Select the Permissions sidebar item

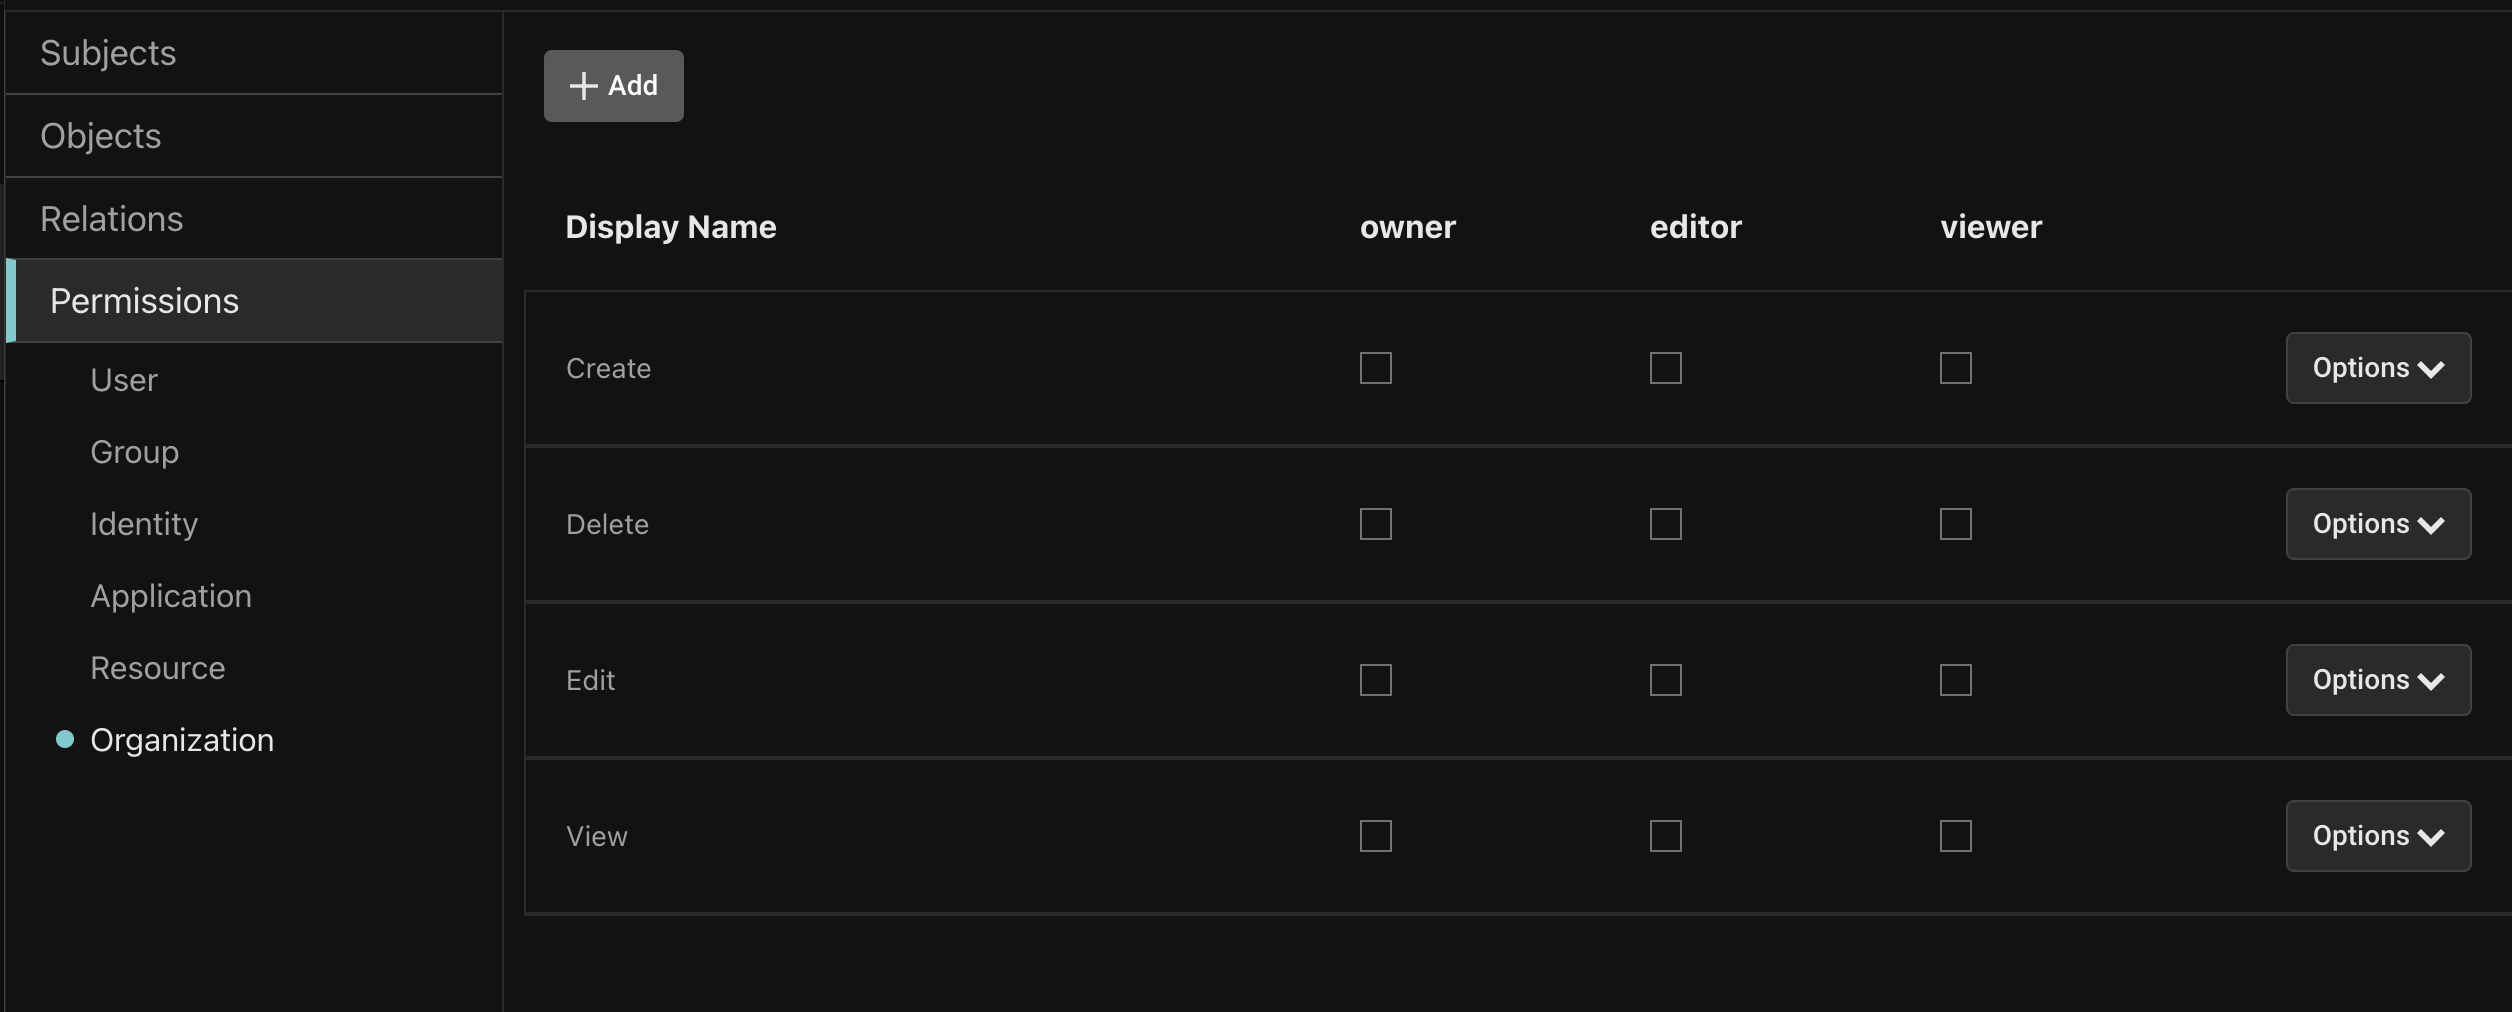tap(145, 301)
